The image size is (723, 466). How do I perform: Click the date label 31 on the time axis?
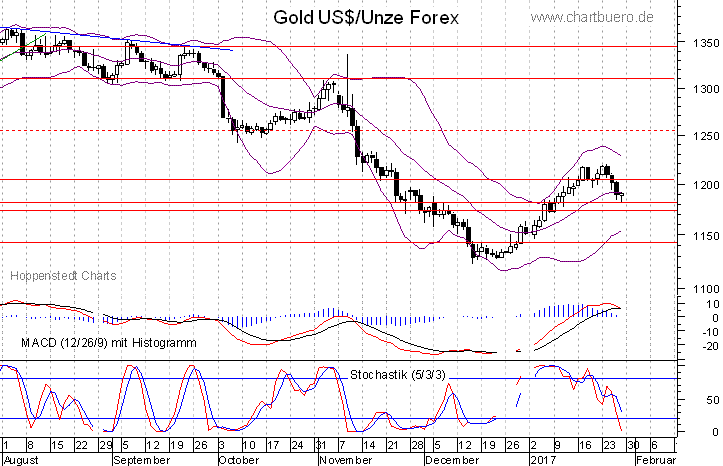321,445
